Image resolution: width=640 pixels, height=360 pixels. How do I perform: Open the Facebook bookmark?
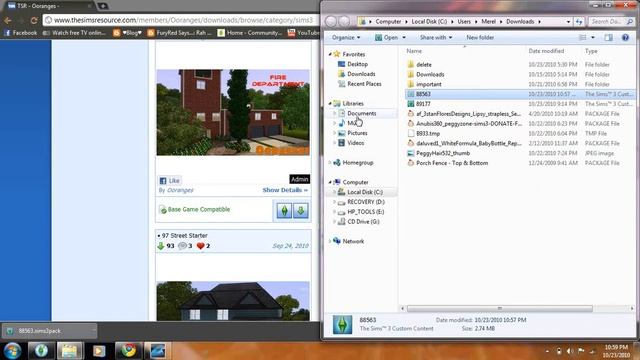pos(20,33)
